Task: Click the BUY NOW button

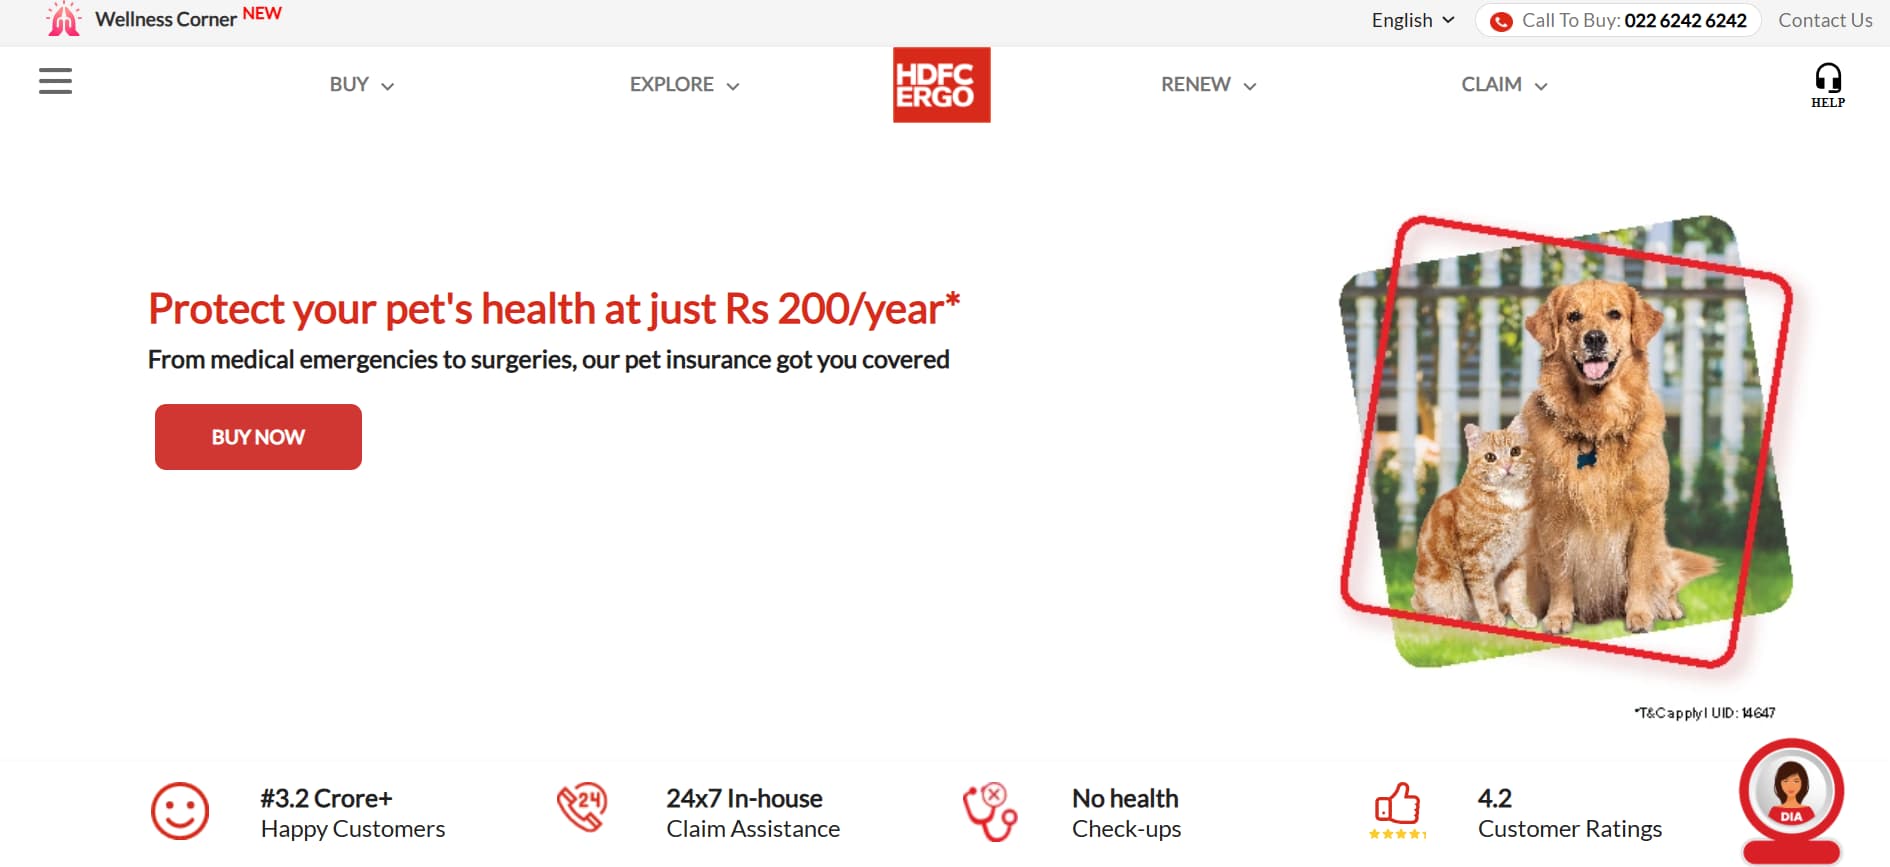Action: 258,437
